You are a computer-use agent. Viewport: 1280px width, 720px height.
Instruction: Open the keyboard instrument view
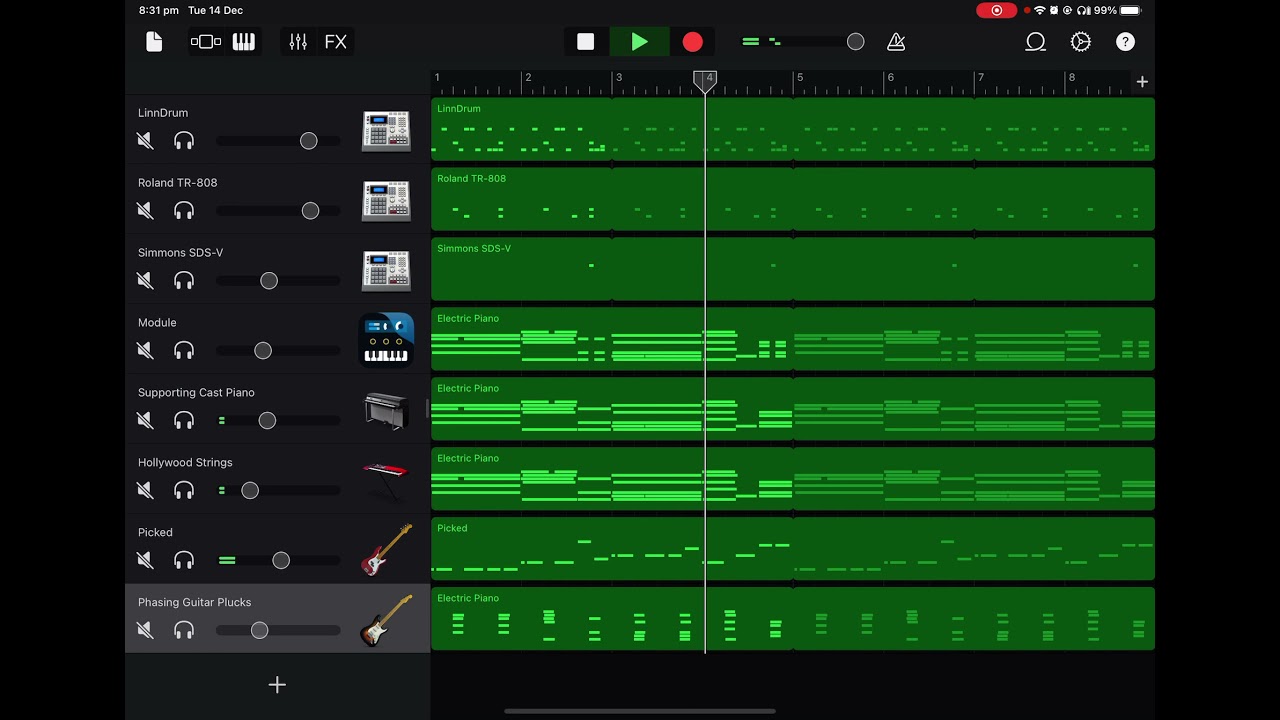(244, 42)
